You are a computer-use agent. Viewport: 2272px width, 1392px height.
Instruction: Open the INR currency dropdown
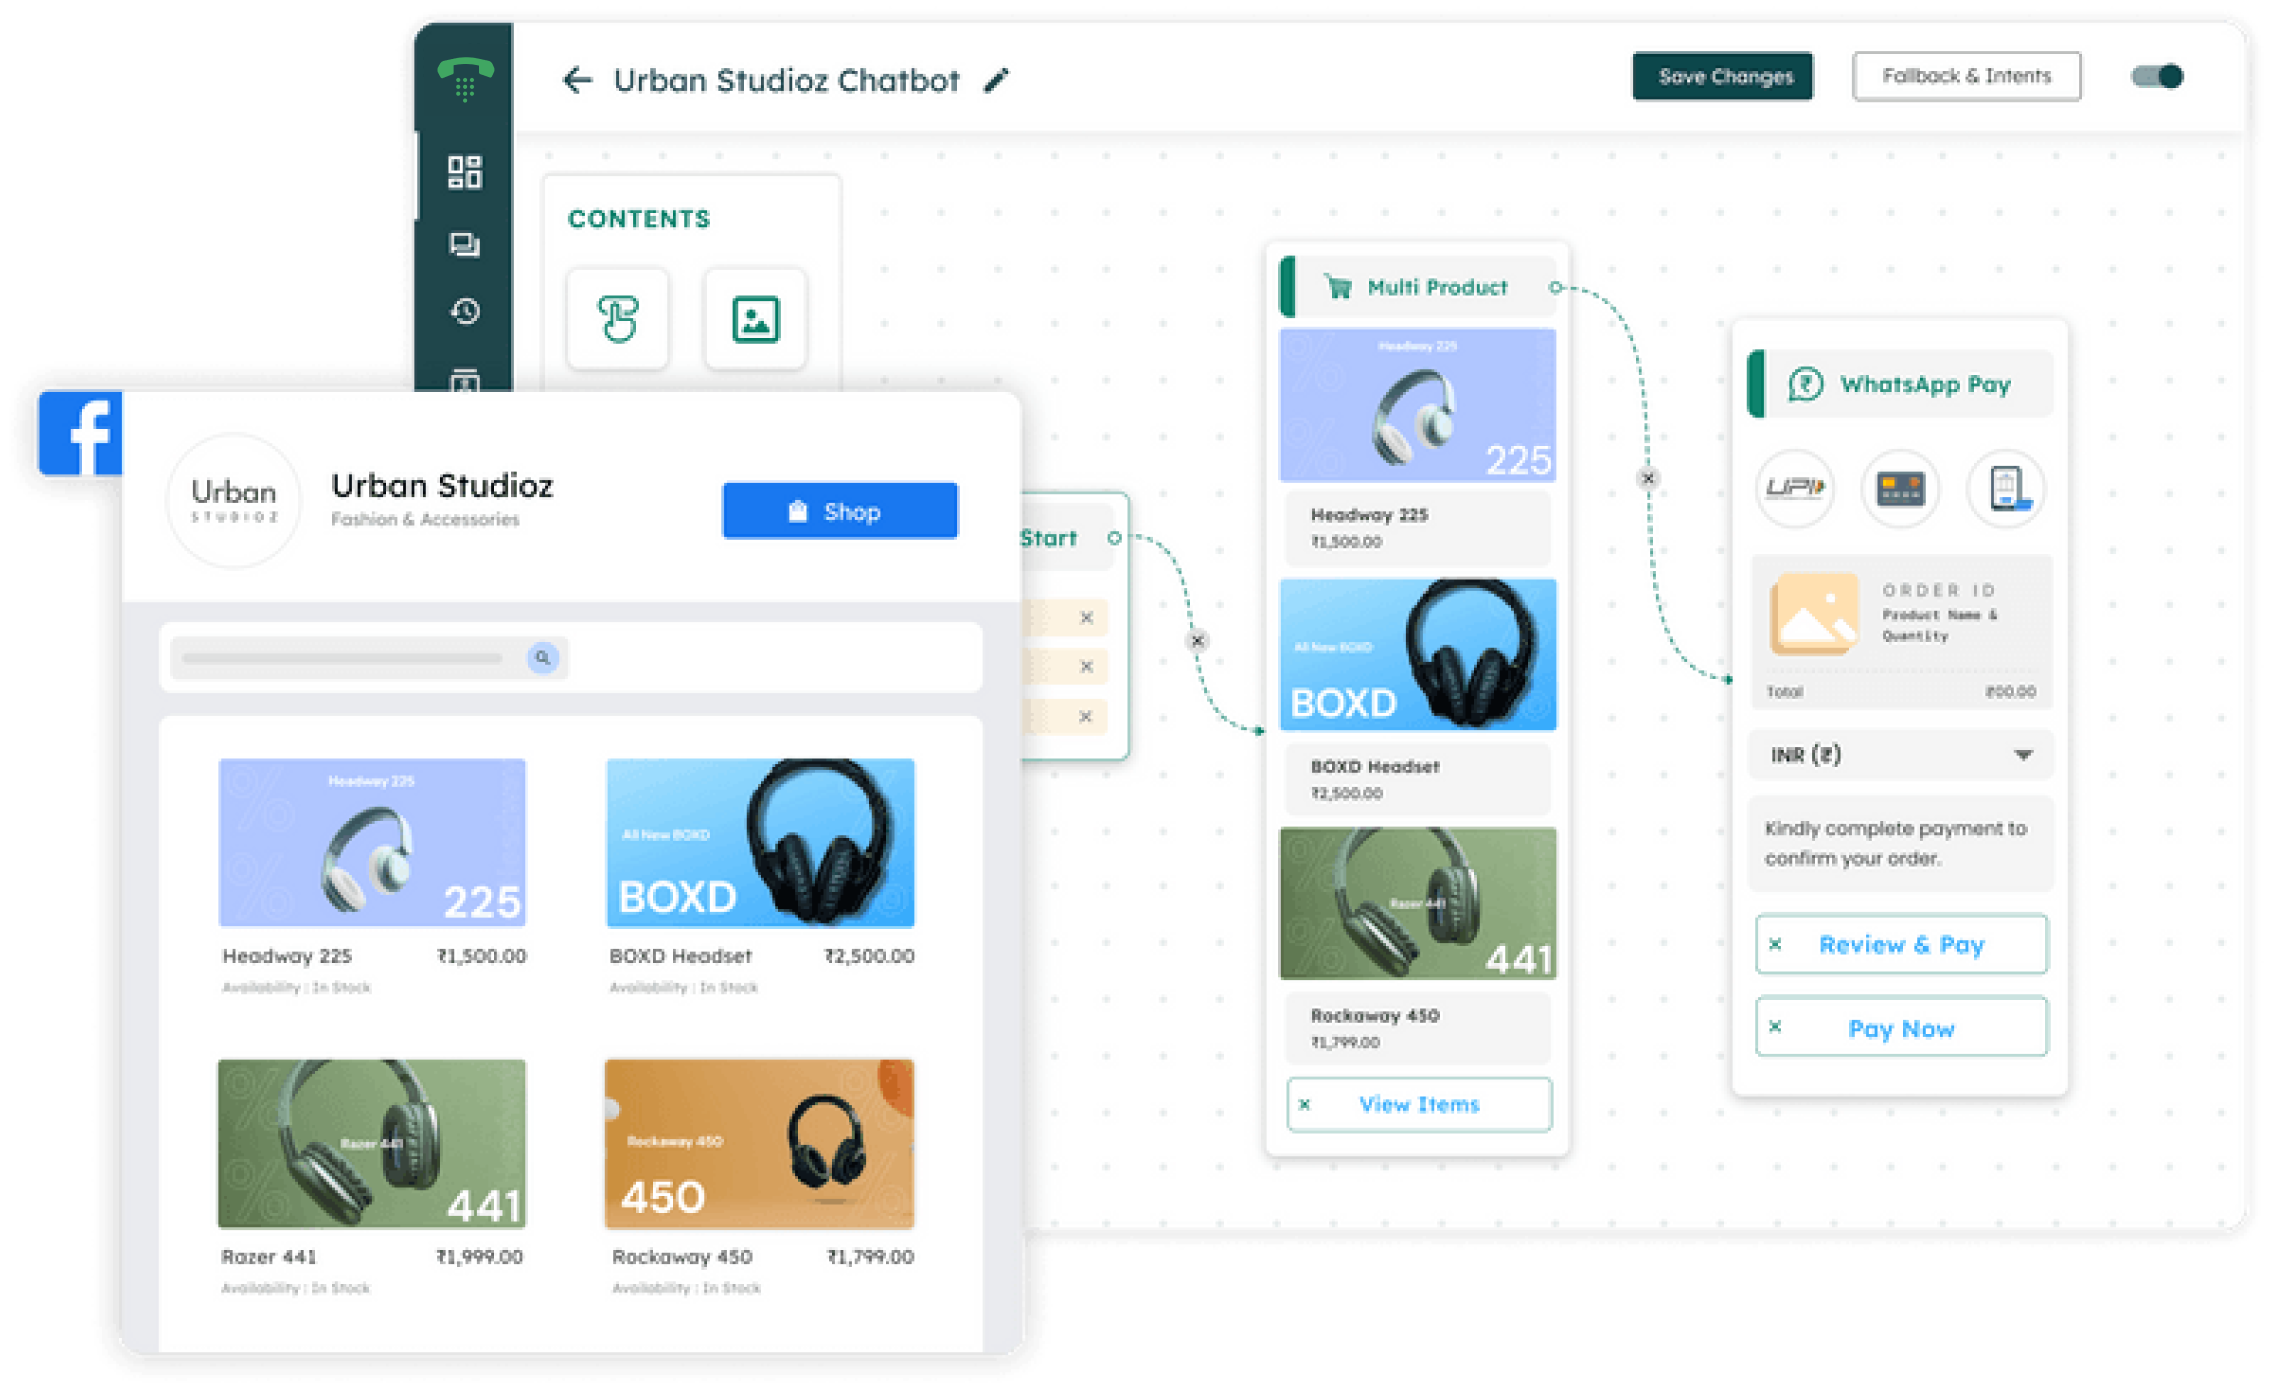pyautogui.click(x=1900, y=755)
